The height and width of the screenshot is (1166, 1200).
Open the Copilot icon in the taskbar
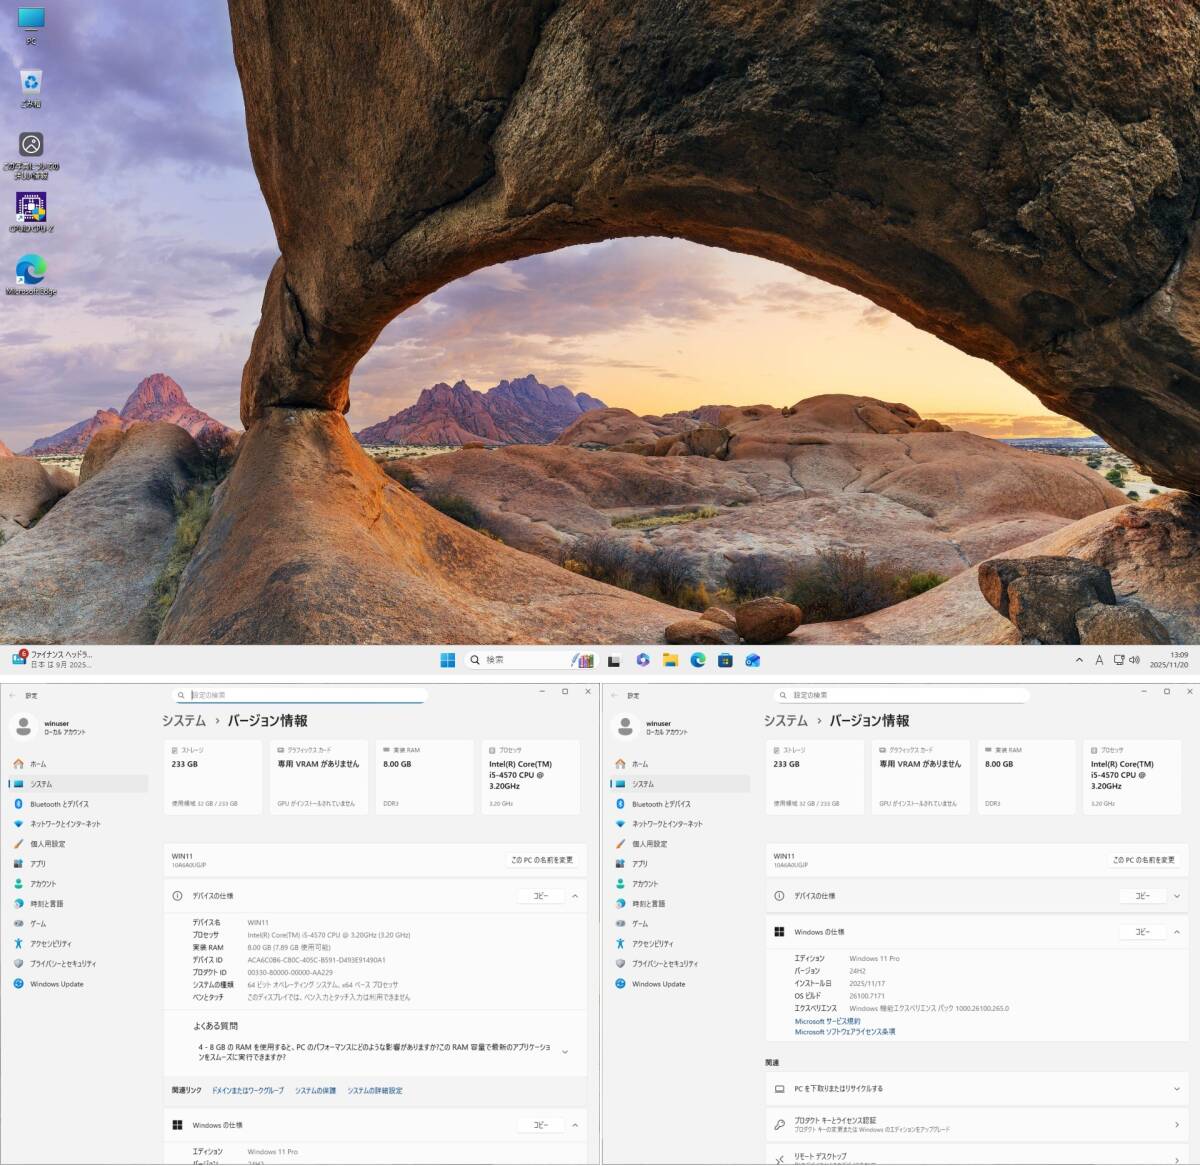643,660
